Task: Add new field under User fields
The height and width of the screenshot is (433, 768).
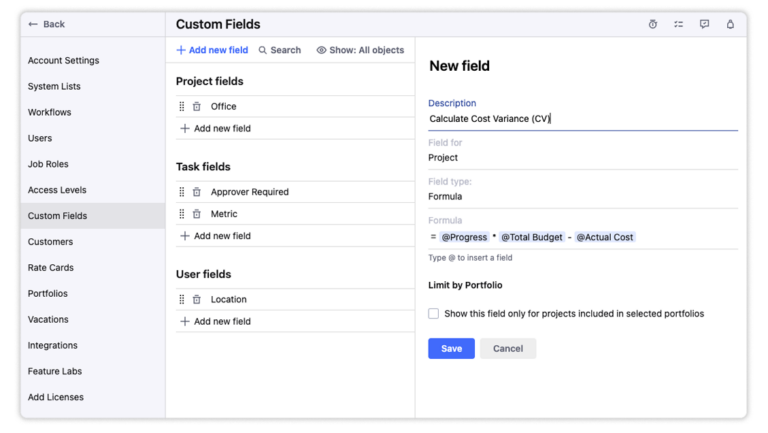Action: (x=216, y=321)
